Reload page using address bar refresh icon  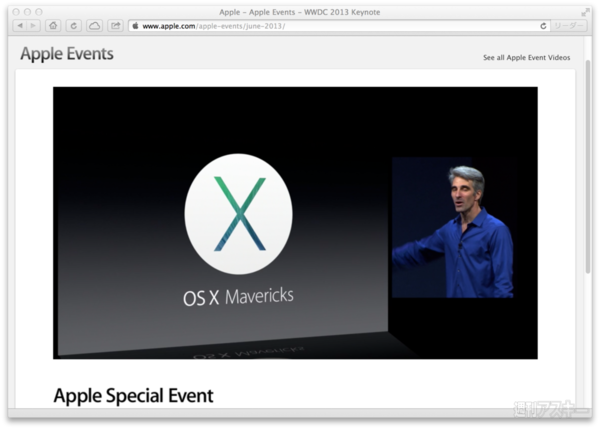[x=543, y=26]
